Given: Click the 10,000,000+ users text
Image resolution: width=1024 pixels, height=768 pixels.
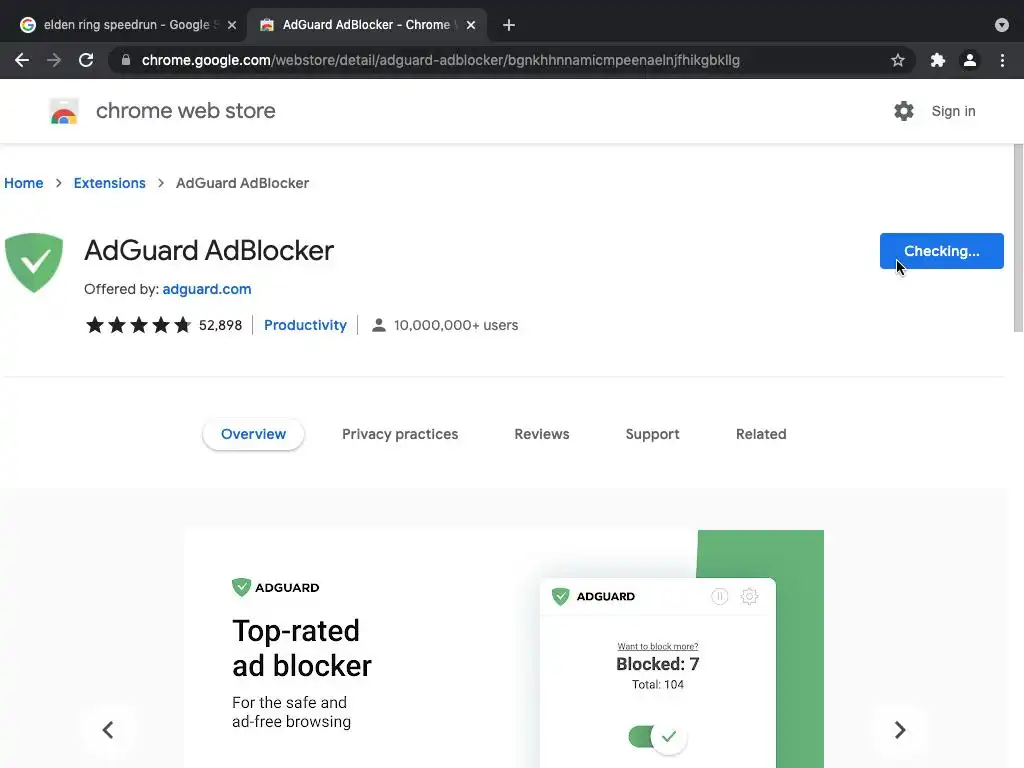Looking at the screenshot, I should (456, 325).
